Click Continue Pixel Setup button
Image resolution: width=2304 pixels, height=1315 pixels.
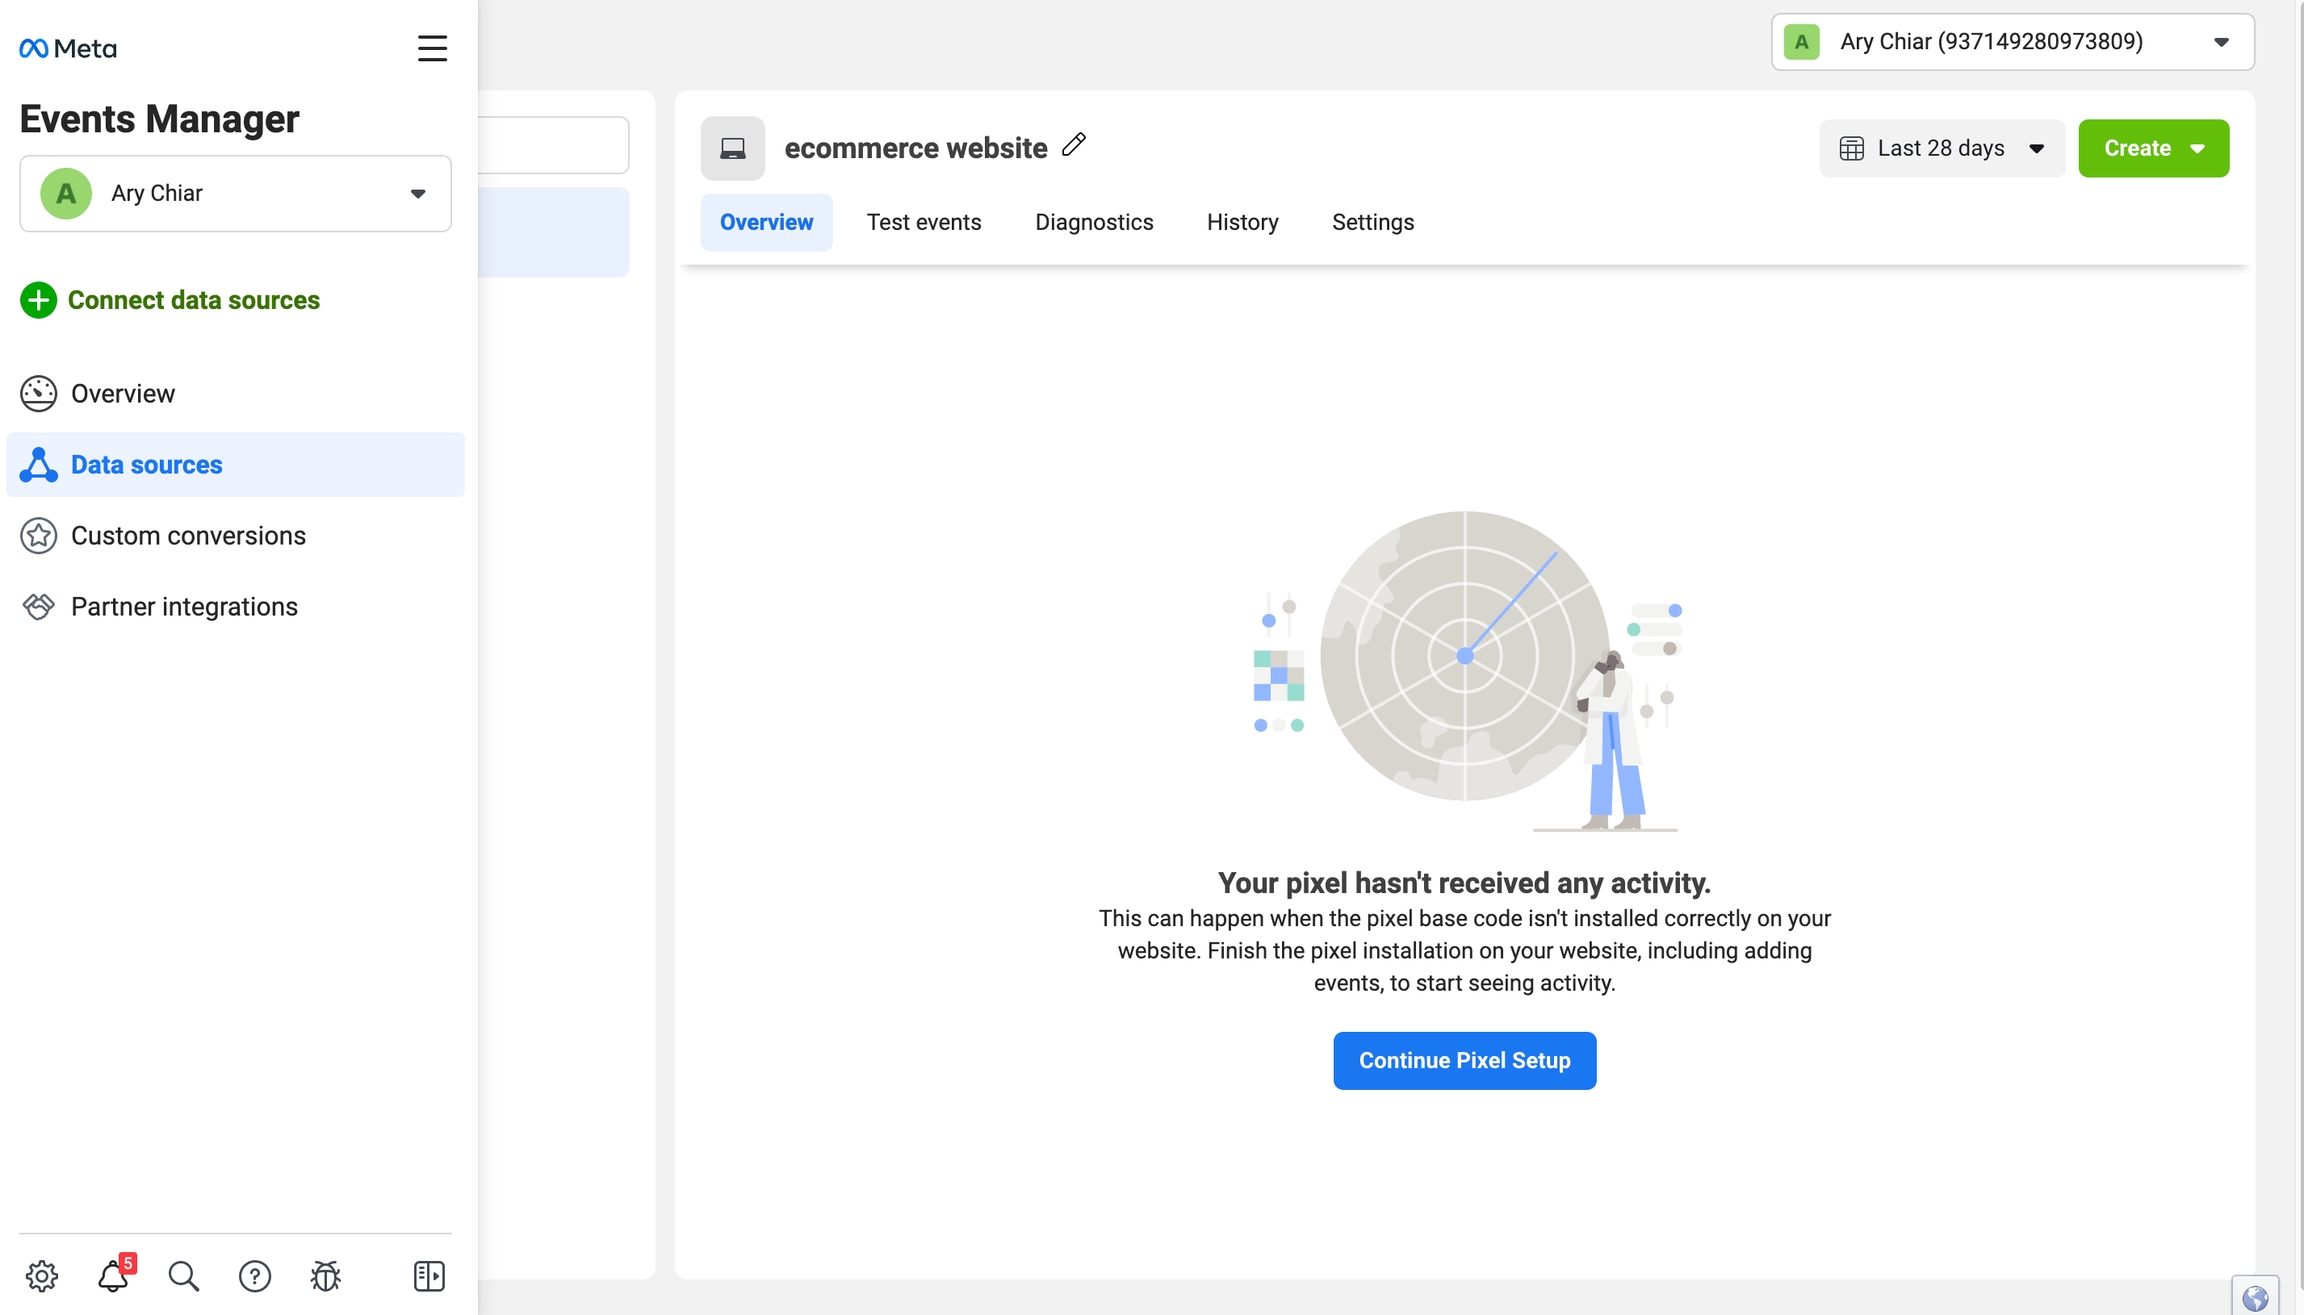1464,1060
